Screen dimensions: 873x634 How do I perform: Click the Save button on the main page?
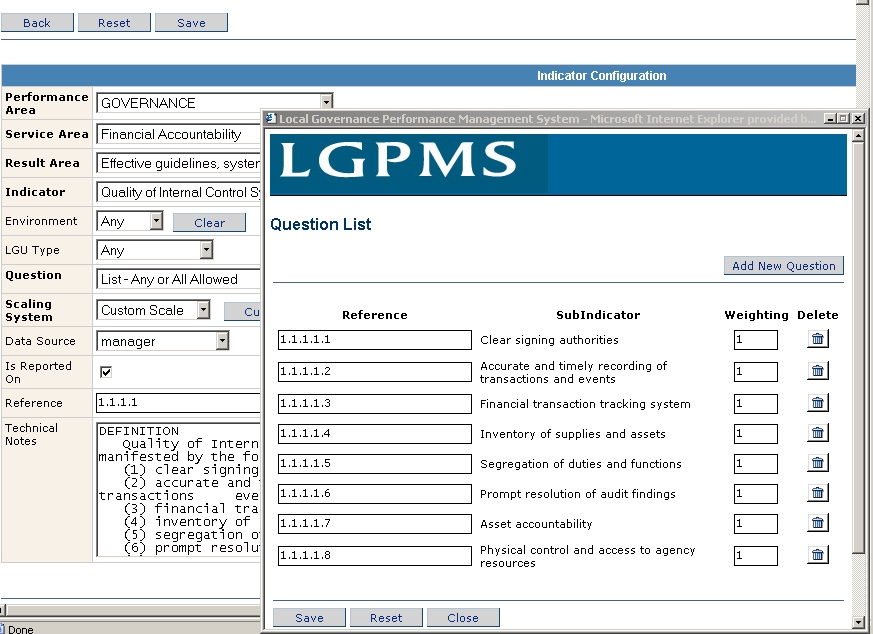(191, 23)
